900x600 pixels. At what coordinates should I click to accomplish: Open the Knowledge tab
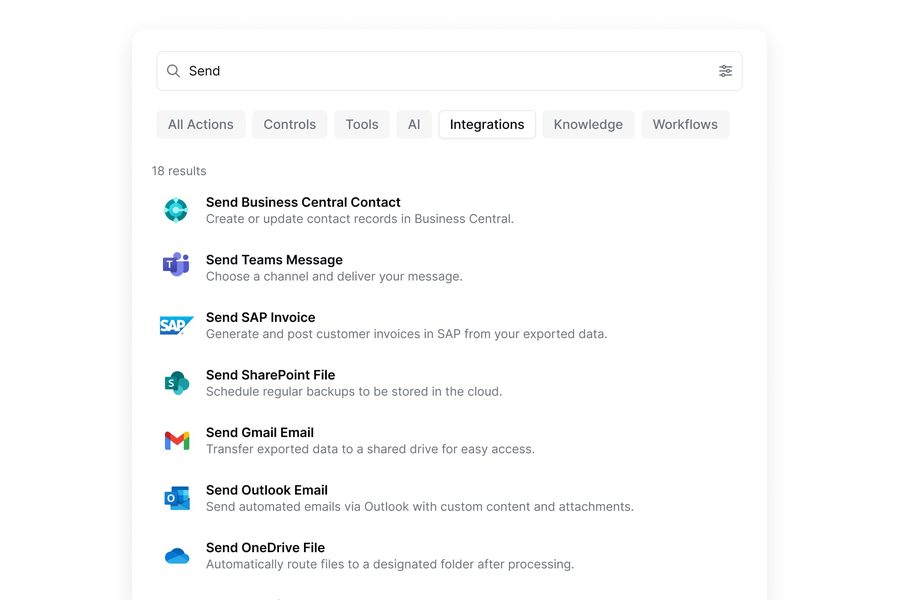coord(588,125)
